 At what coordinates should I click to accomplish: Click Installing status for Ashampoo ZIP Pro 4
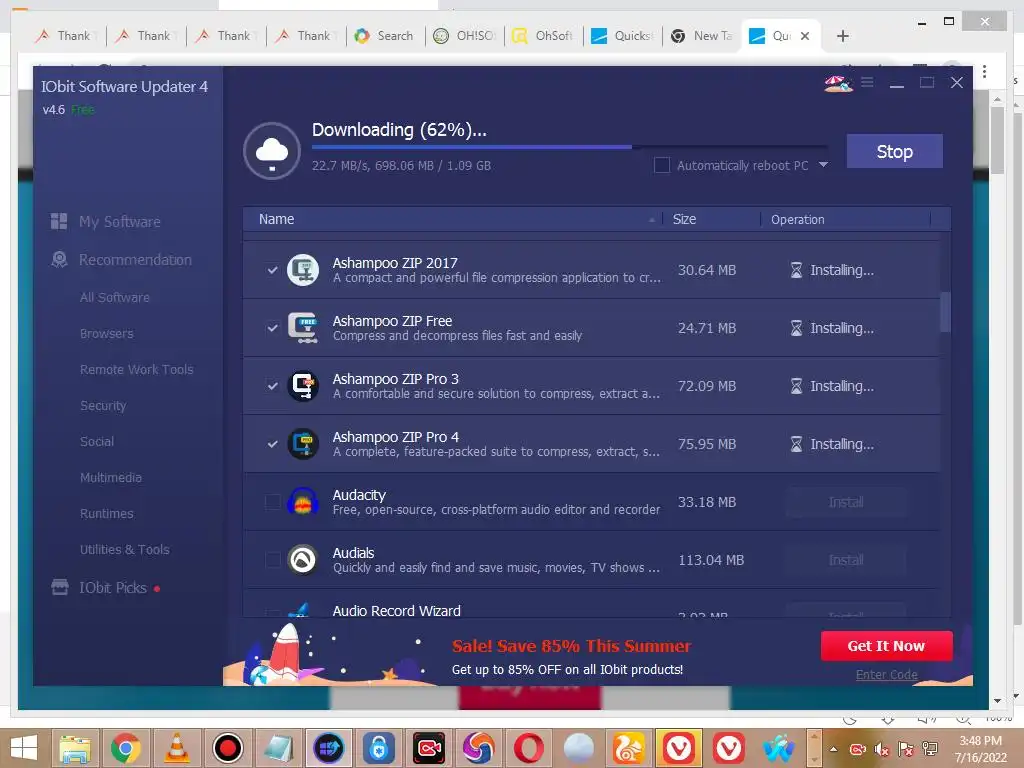click(832, 444)
